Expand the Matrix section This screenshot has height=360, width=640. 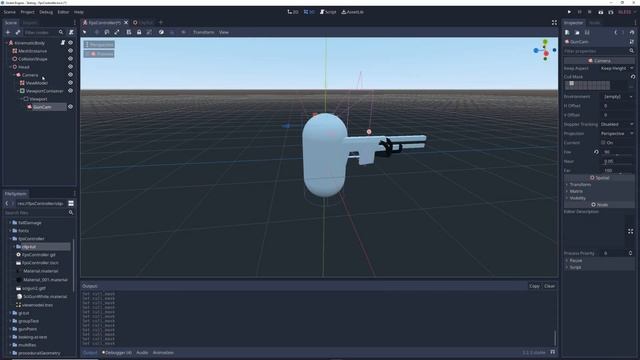599,191
